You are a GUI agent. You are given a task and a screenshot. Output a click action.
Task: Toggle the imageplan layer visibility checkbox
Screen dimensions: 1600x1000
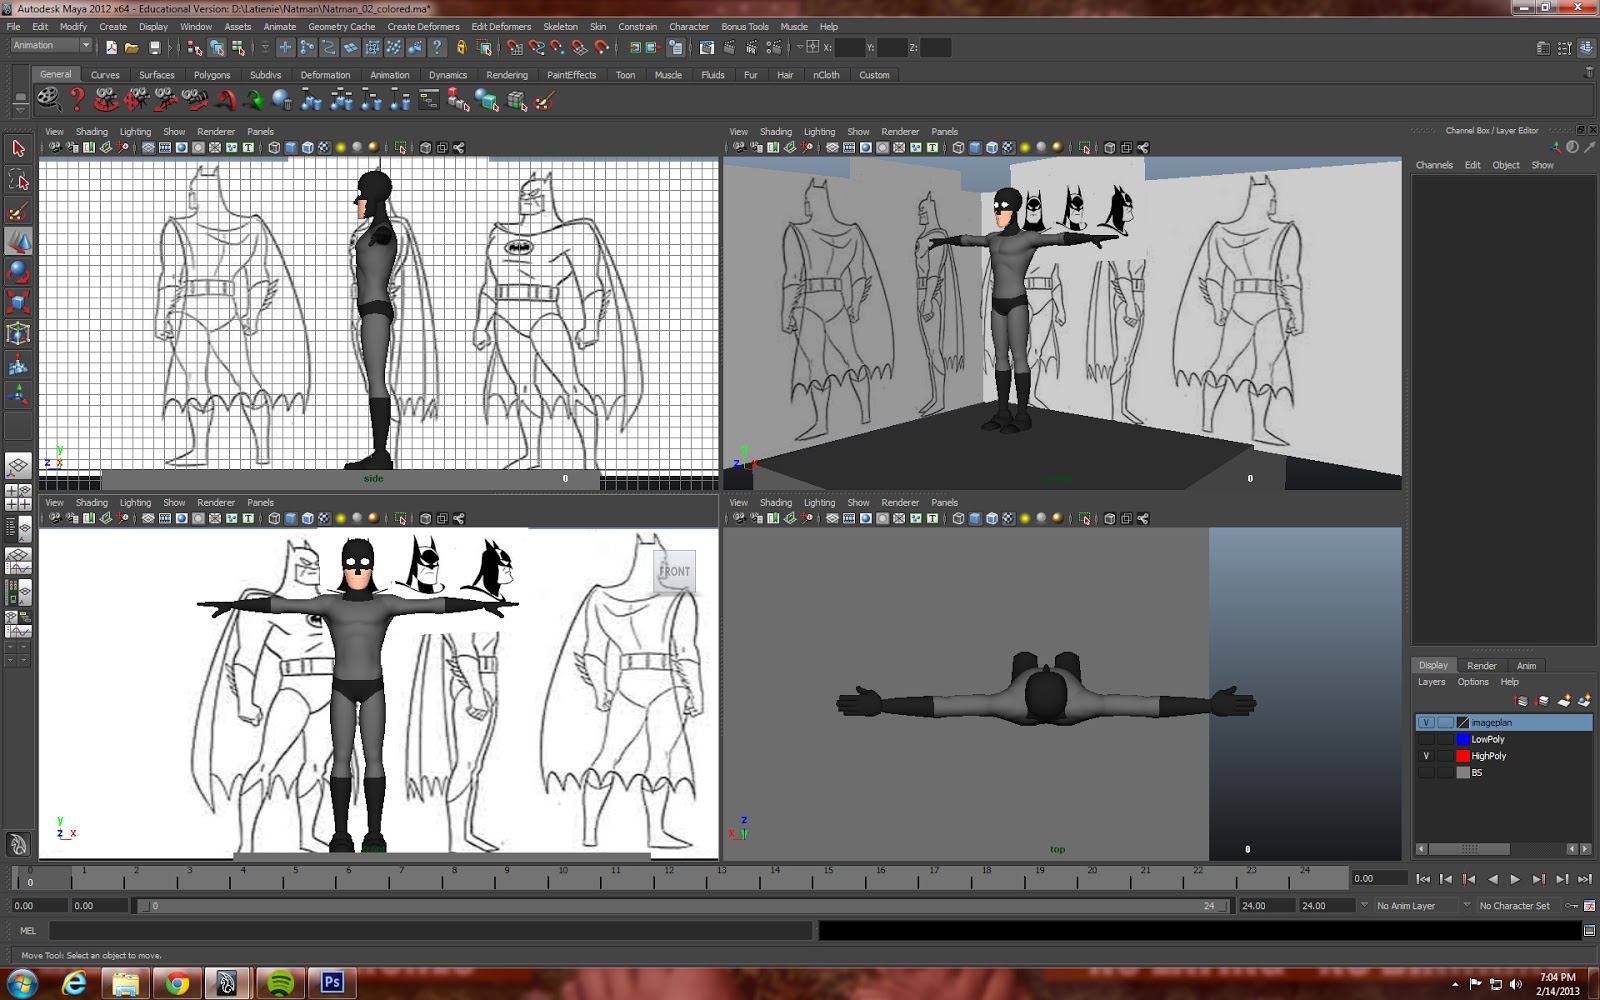[x=1426, y=722]
